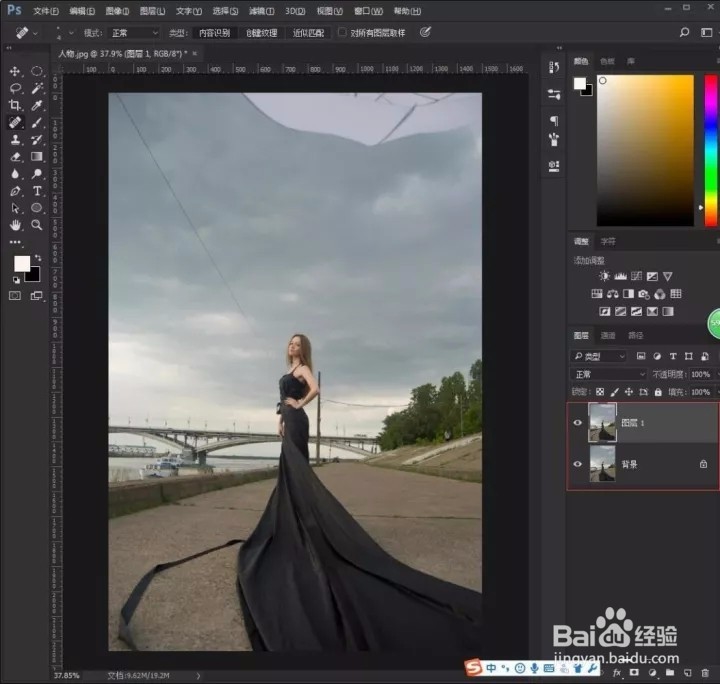The image size is (720, 684).
Task: Select the Dodge tool
Action: tap(37, 174)
